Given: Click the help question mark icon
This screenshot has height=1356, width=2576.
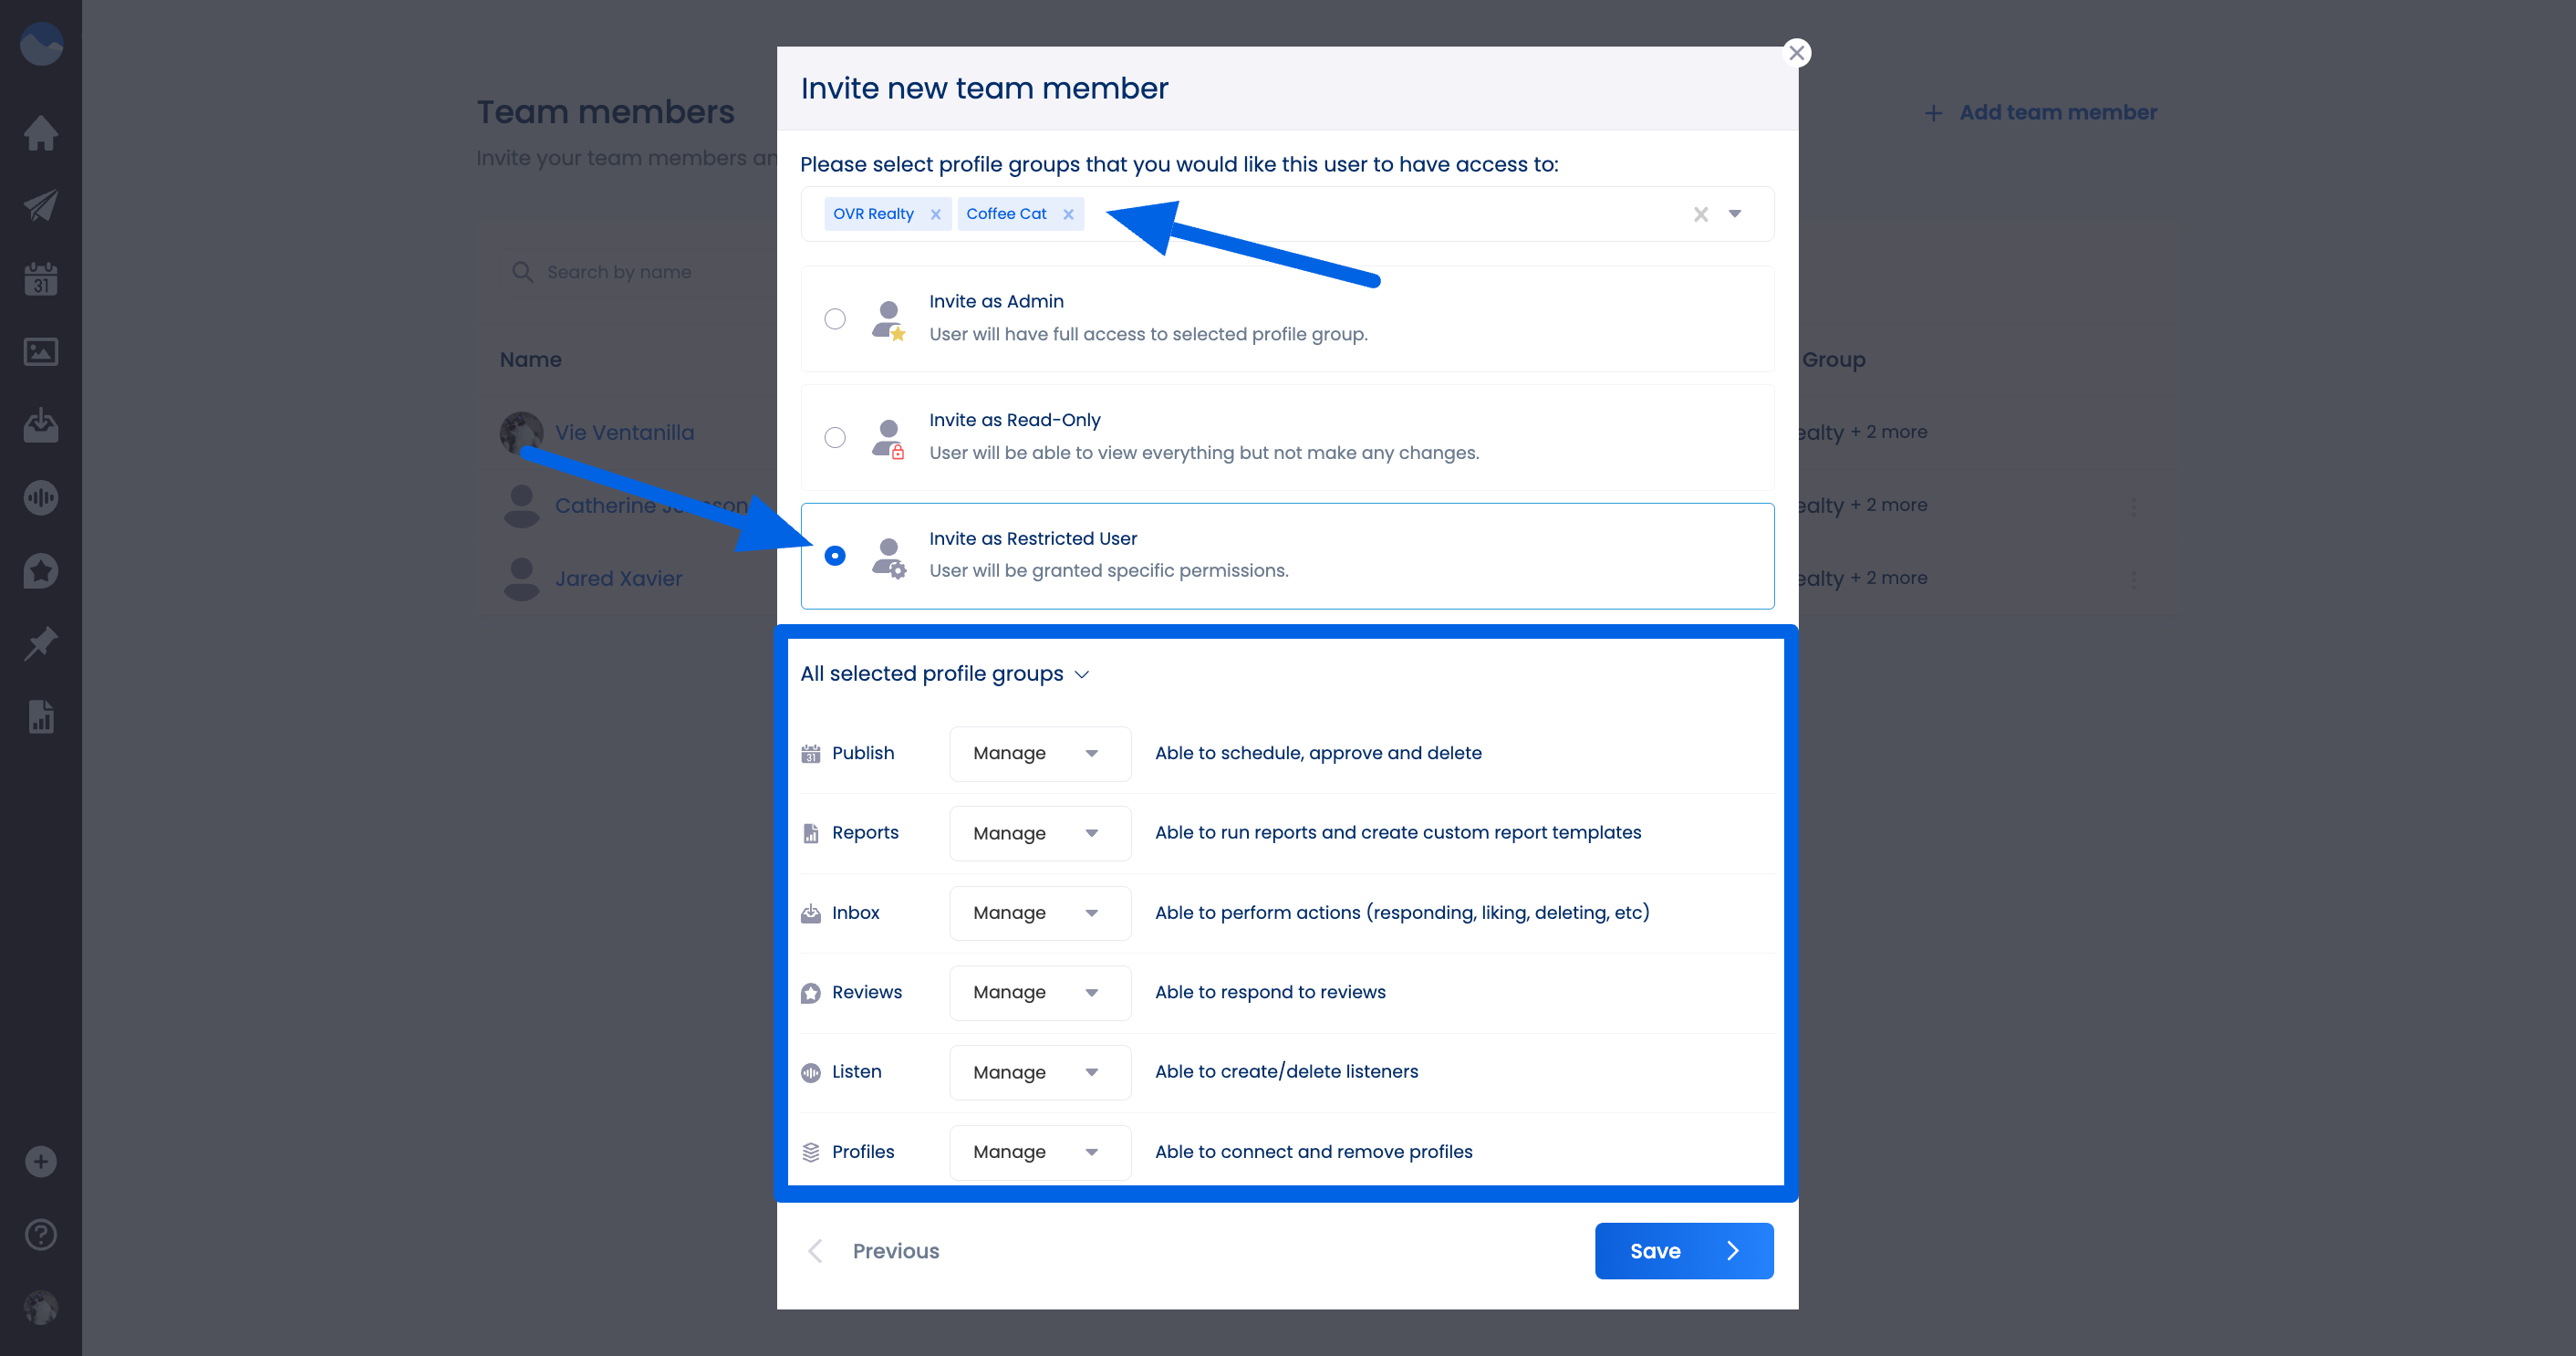Looking at the screenshot, I should (40, 1234).
